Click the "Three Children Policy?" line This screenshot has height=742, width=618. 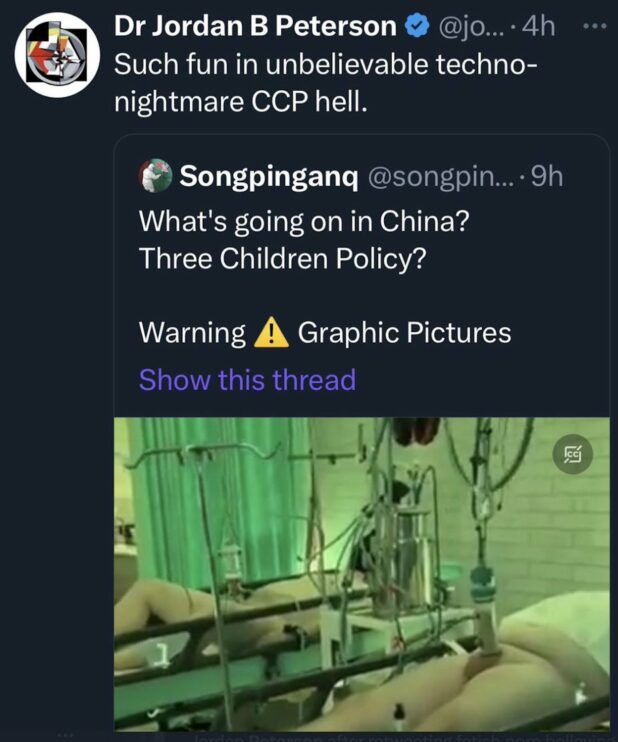click(282, 257)
